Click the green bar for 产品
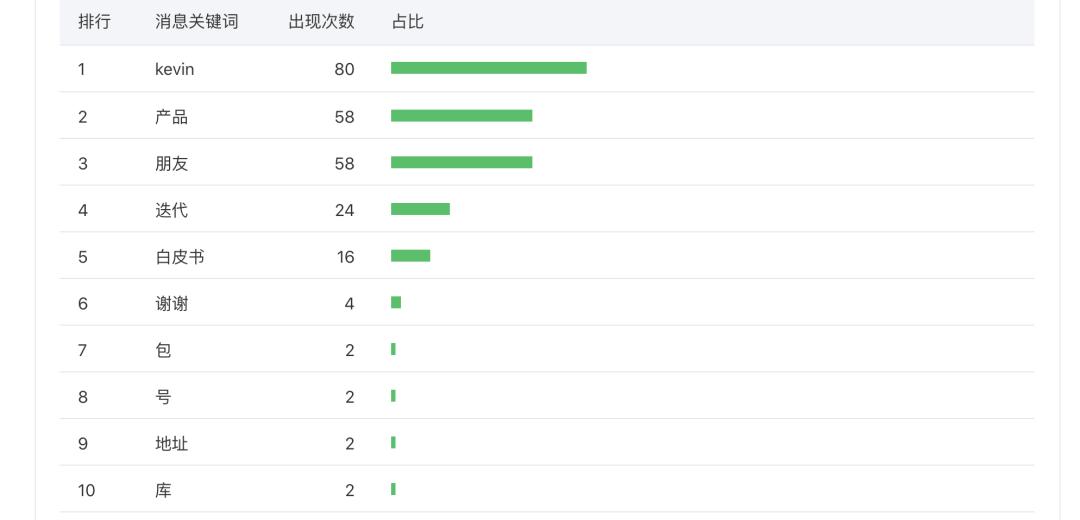Image resolution: width=1080 pixels, height=520 pixels. click(461, 115)
